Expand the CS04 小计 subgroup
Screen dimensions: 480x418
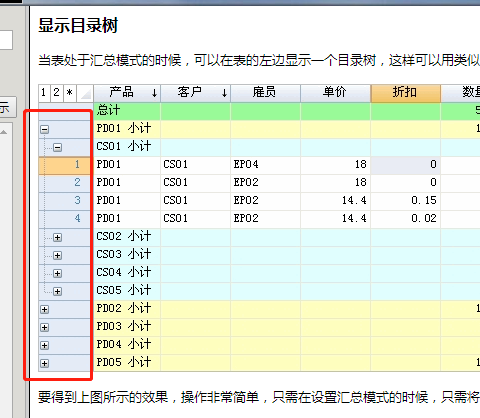click(57, 273)
